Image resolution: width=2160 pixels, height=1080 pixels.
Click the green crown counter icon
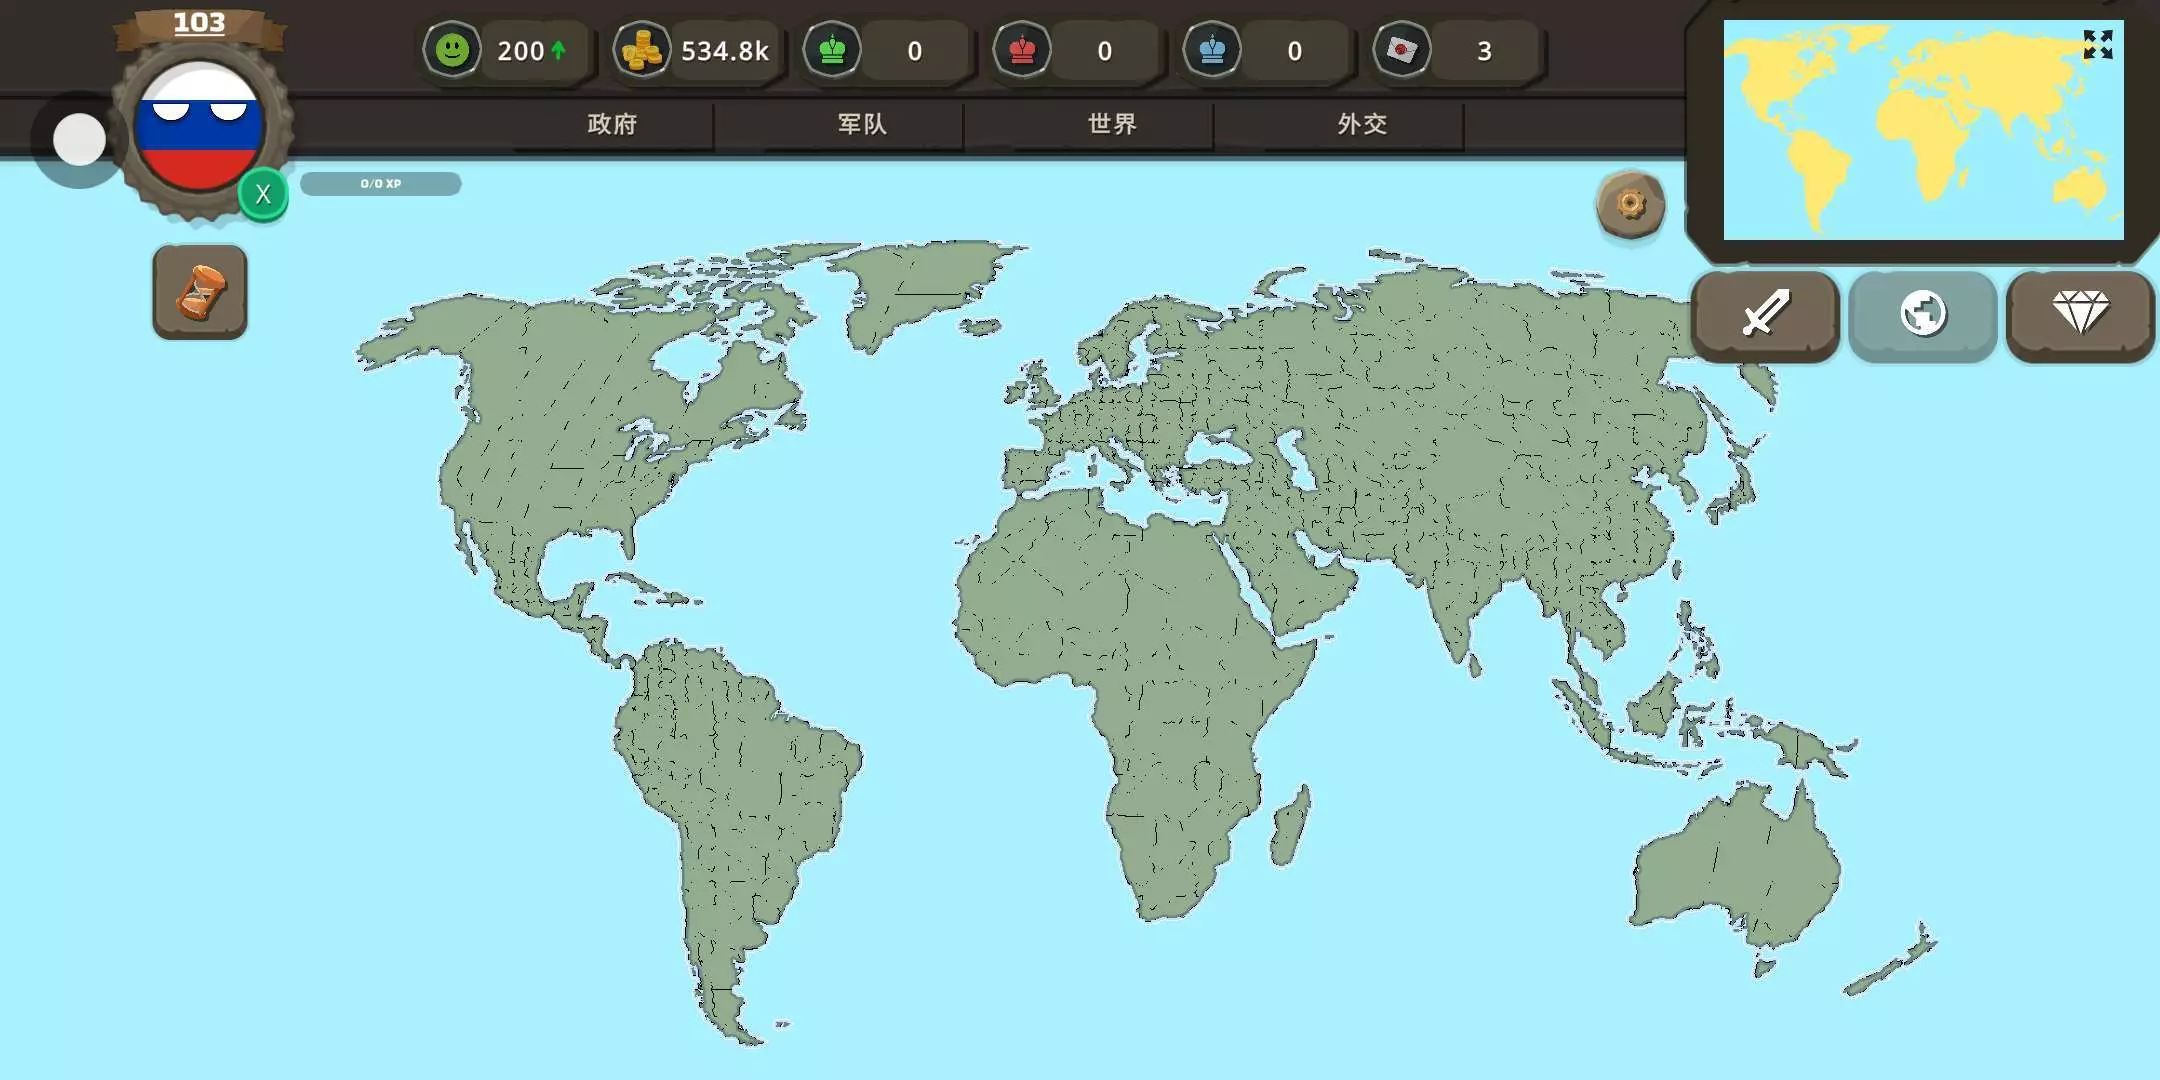click(x=832, y=50)
